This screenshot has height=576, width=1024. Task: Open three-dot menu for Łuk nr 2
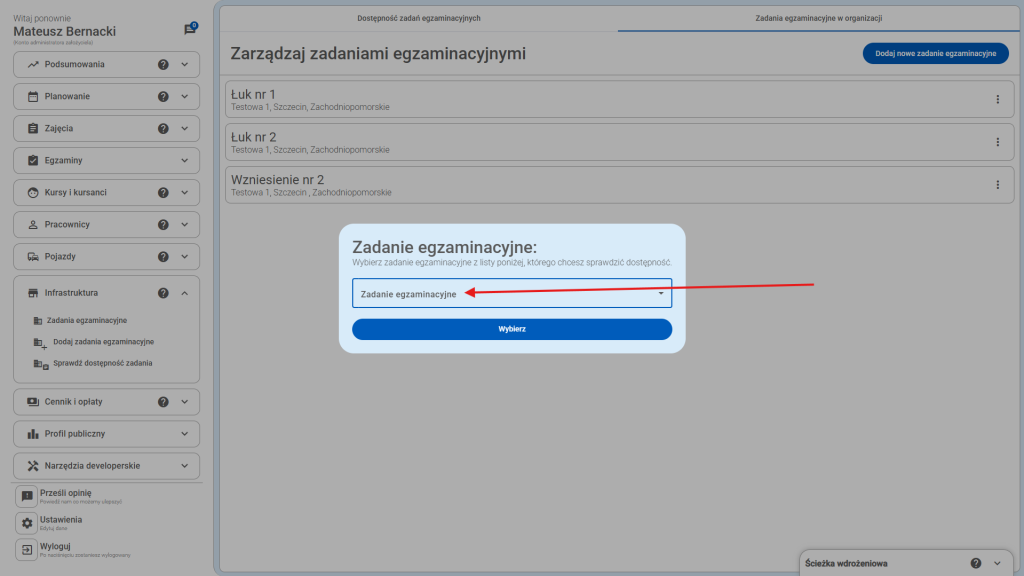(x=997, y=142)
